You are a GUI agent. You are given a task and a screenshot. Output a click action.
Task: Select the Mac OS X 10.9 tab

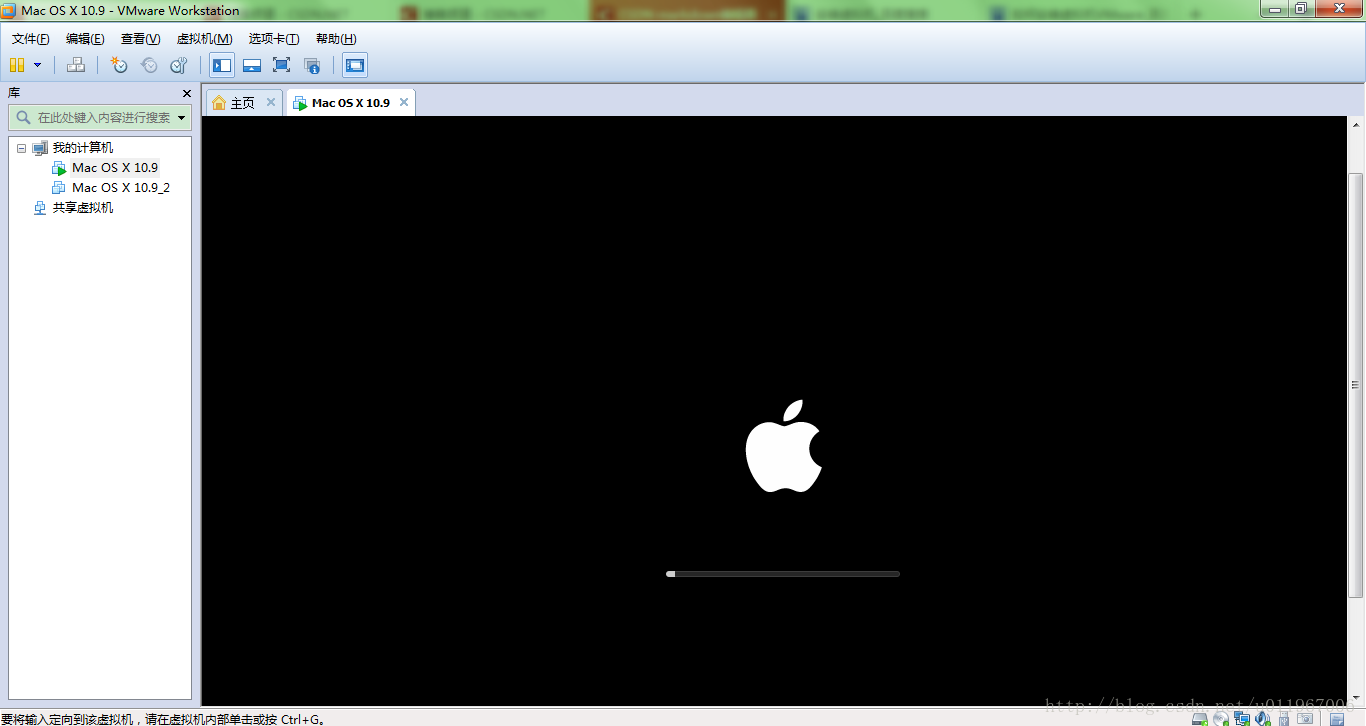pos(350,103)
